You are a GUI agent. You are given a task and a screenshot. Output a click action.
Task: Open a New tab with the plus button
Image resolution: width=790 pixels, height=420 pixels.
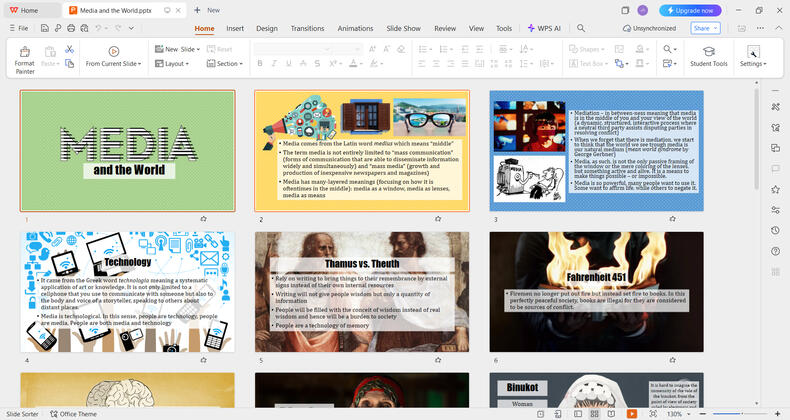(198, 10)
